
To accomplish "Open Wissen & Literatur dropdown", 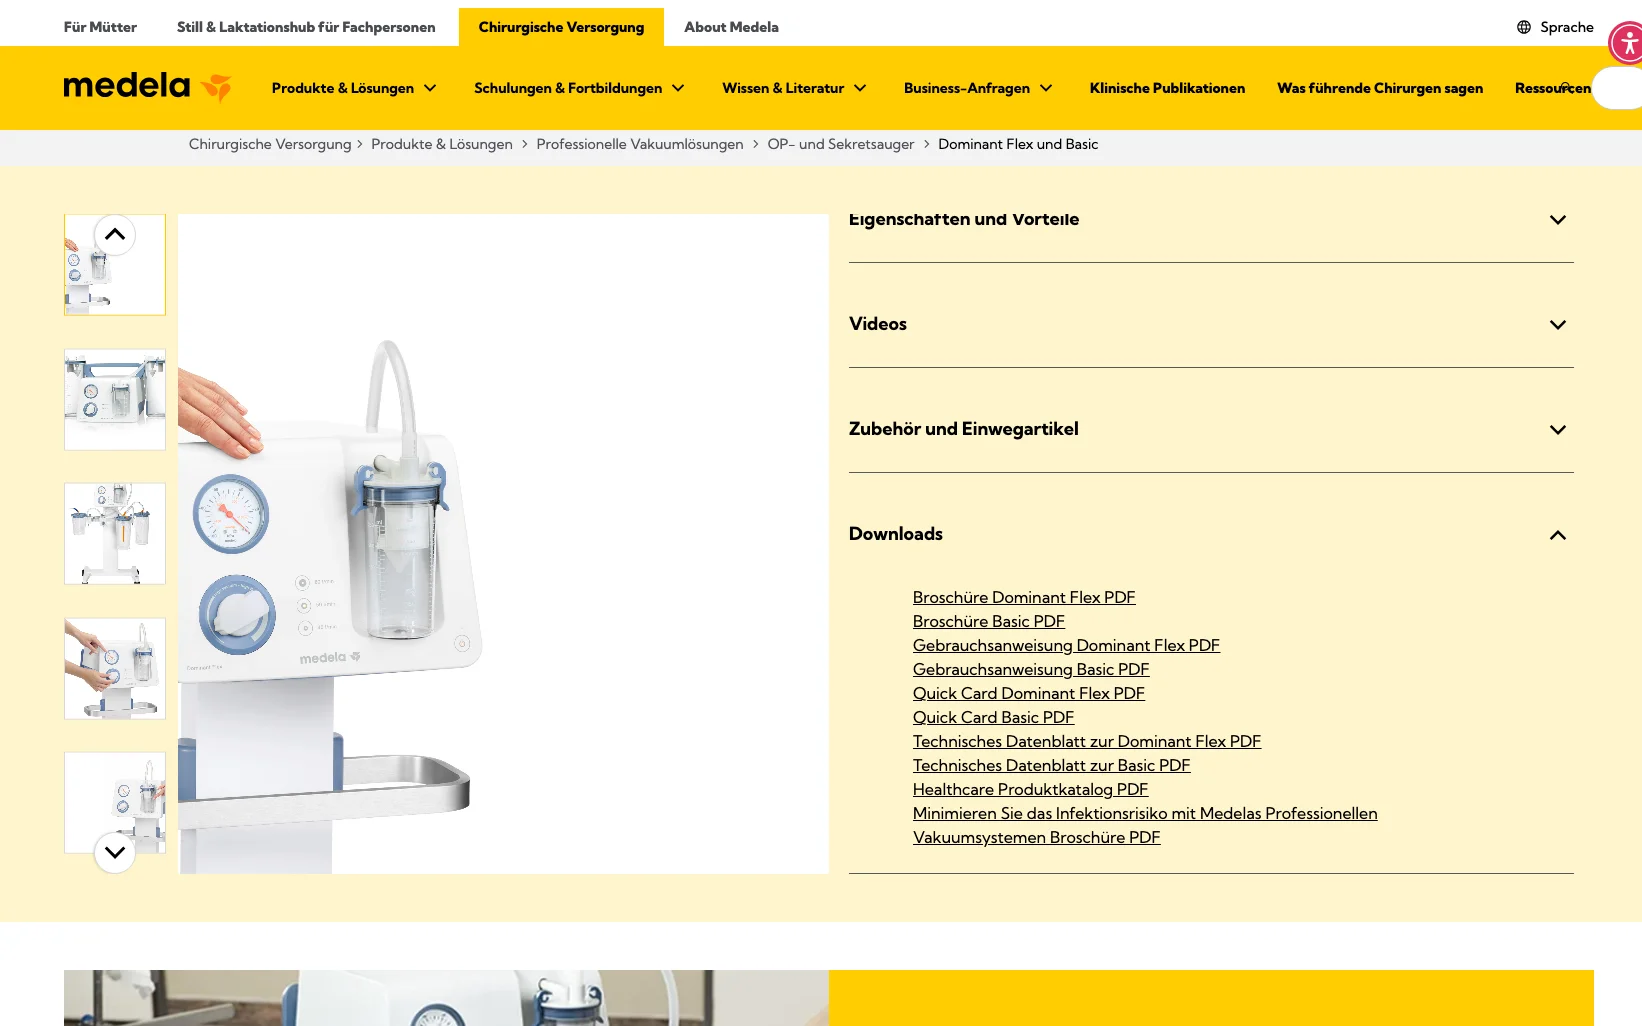I will click(x=794, y=88).
